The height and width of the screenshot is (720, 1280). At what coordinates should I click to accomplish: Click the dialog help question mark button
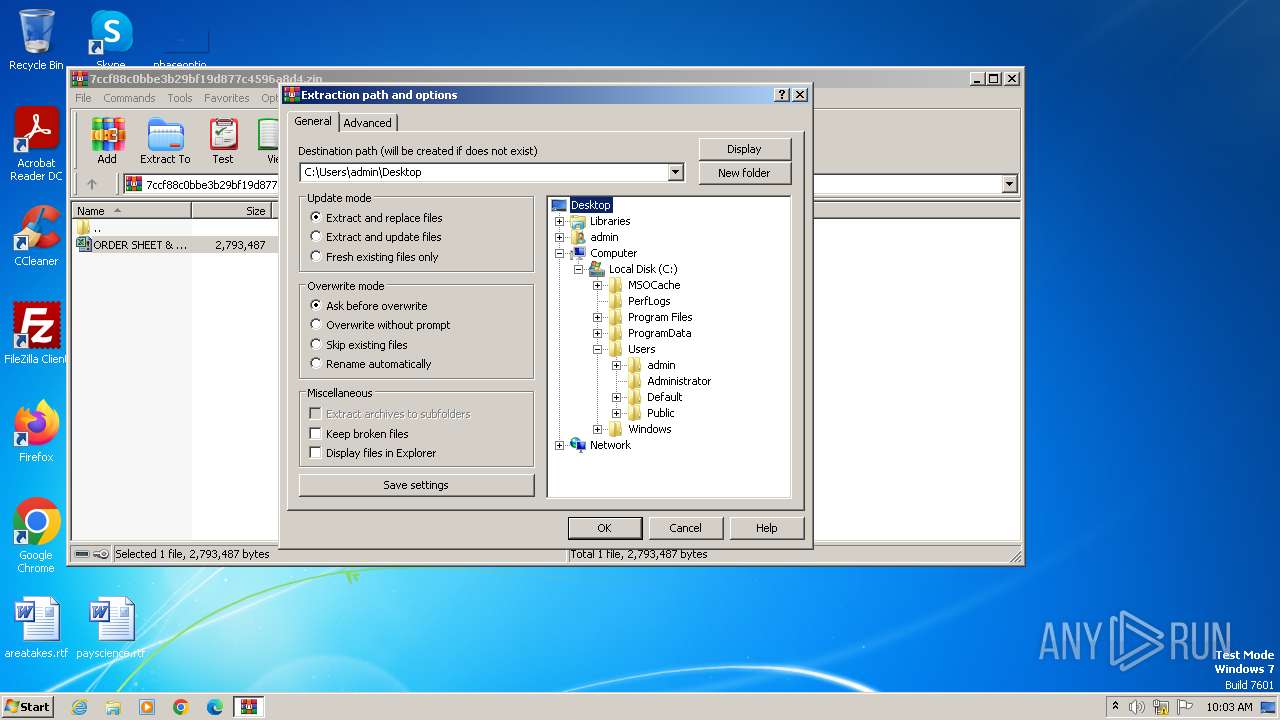coord(782,95)
